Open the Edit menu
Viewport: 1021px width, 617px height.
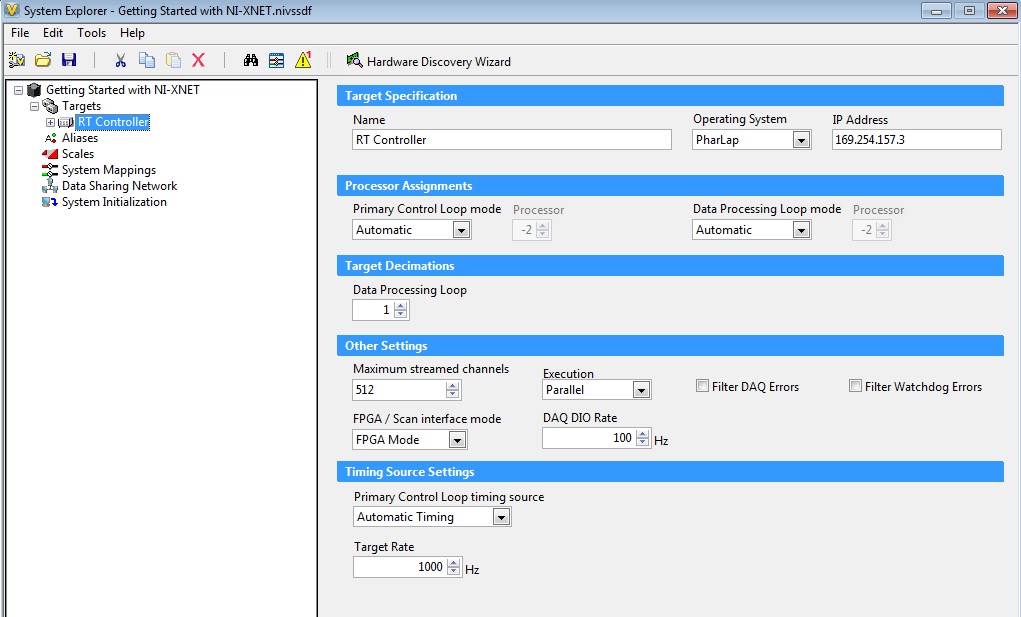[x=53, y=33]
